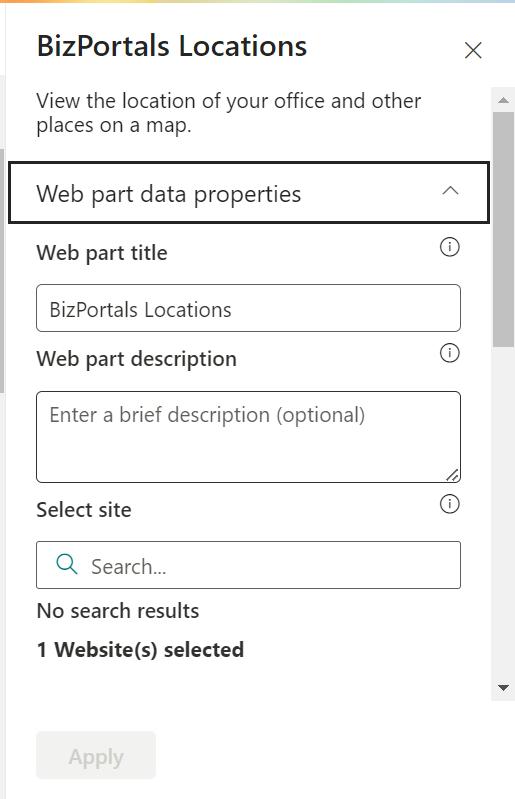The height and width of the screenshot is (799, 515).
Task: Click the magnifier icon in the site search
Action: pos(67,565)
